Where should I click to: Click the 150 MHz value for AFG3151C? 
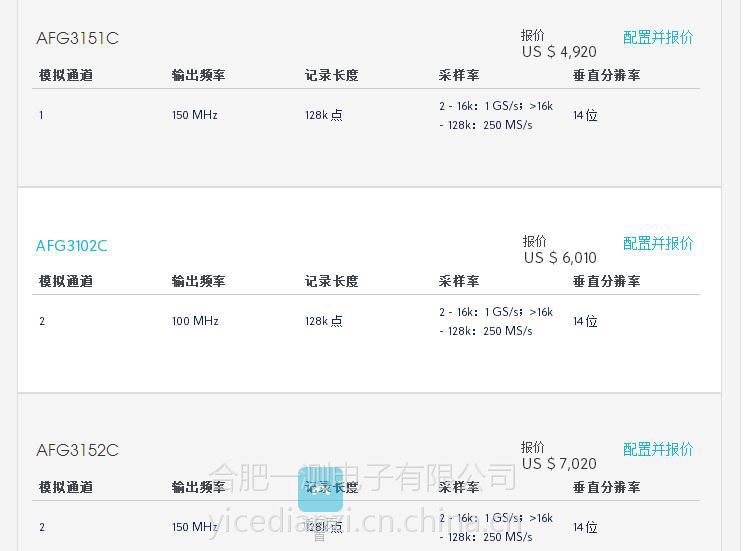point(195,115)
